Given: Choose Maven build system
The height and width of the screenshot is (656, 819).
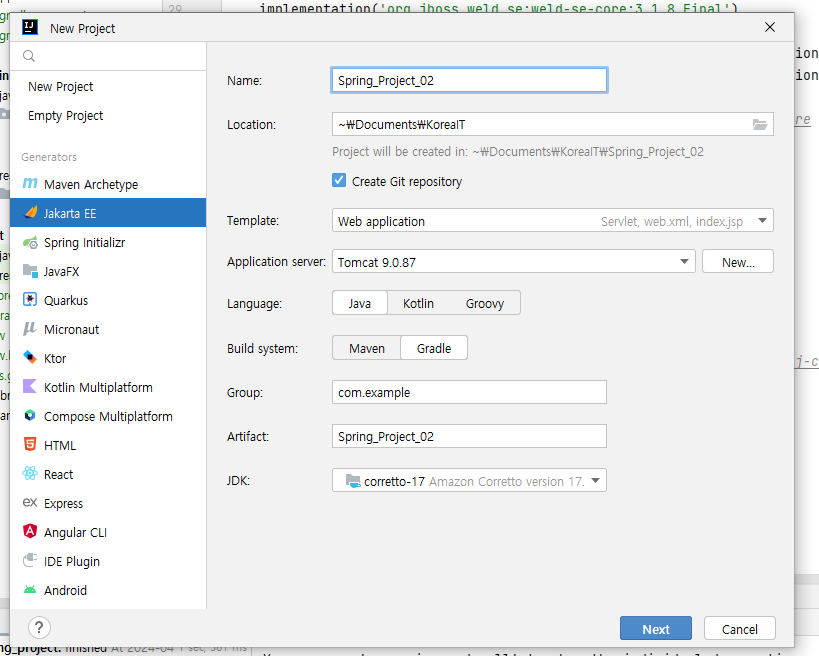Looking at the screenshot, I should click(367, 348).
